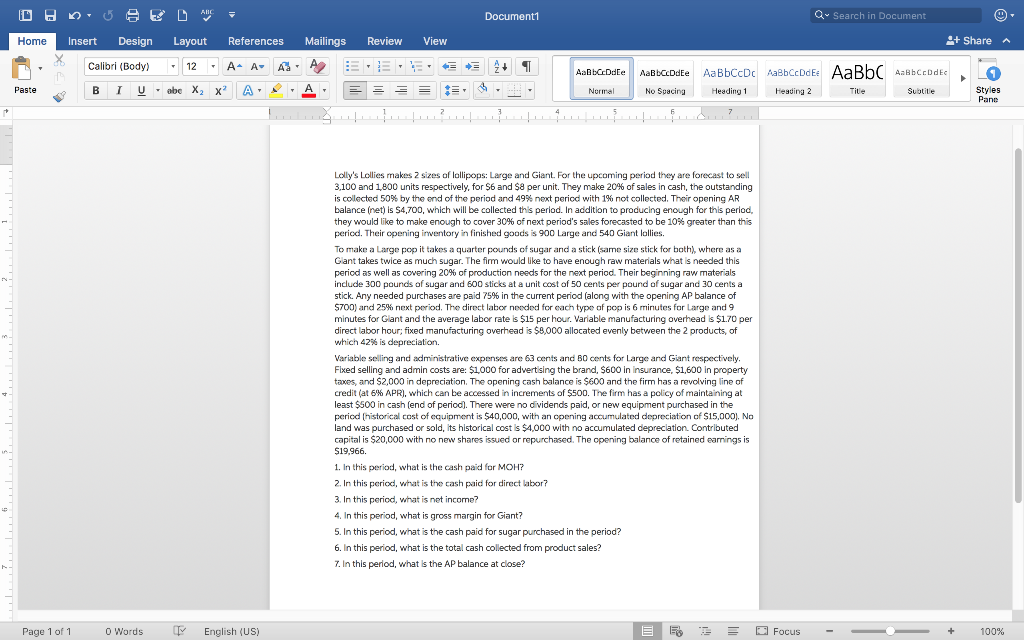1024x640 pixels.
Task: Toggle bold formatting in the ribbon
Action: click(x=96, y=90)
